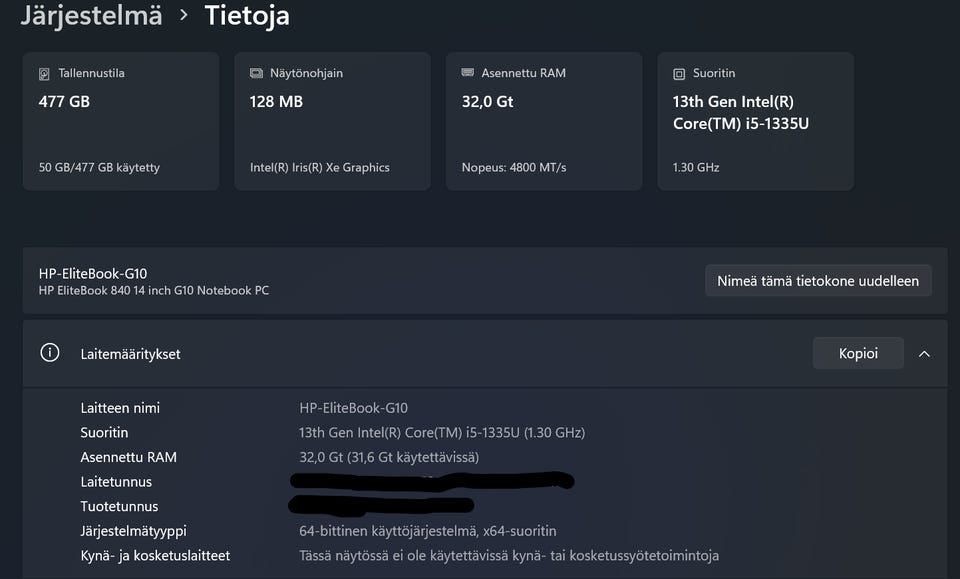Click the RAM icon beside Asennettu RAM

click(468, 74)
